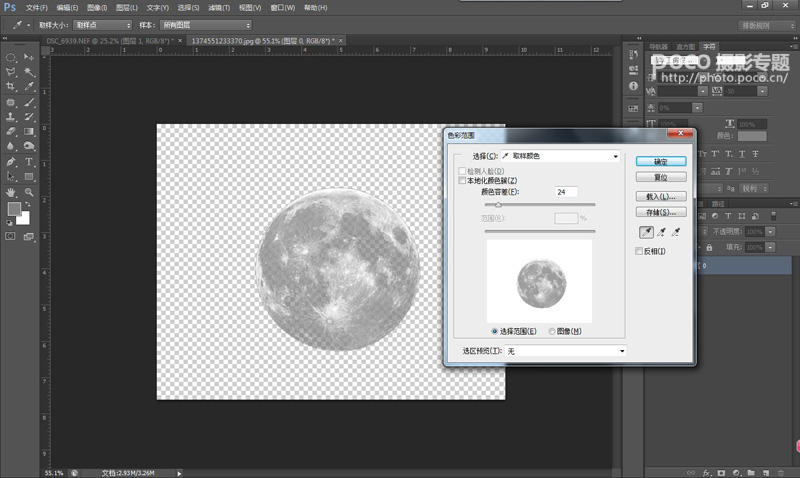The height and width of the screenshot is (478, 800).
Task: Select the Clone Stamp tool
Action: click(11, 117)
